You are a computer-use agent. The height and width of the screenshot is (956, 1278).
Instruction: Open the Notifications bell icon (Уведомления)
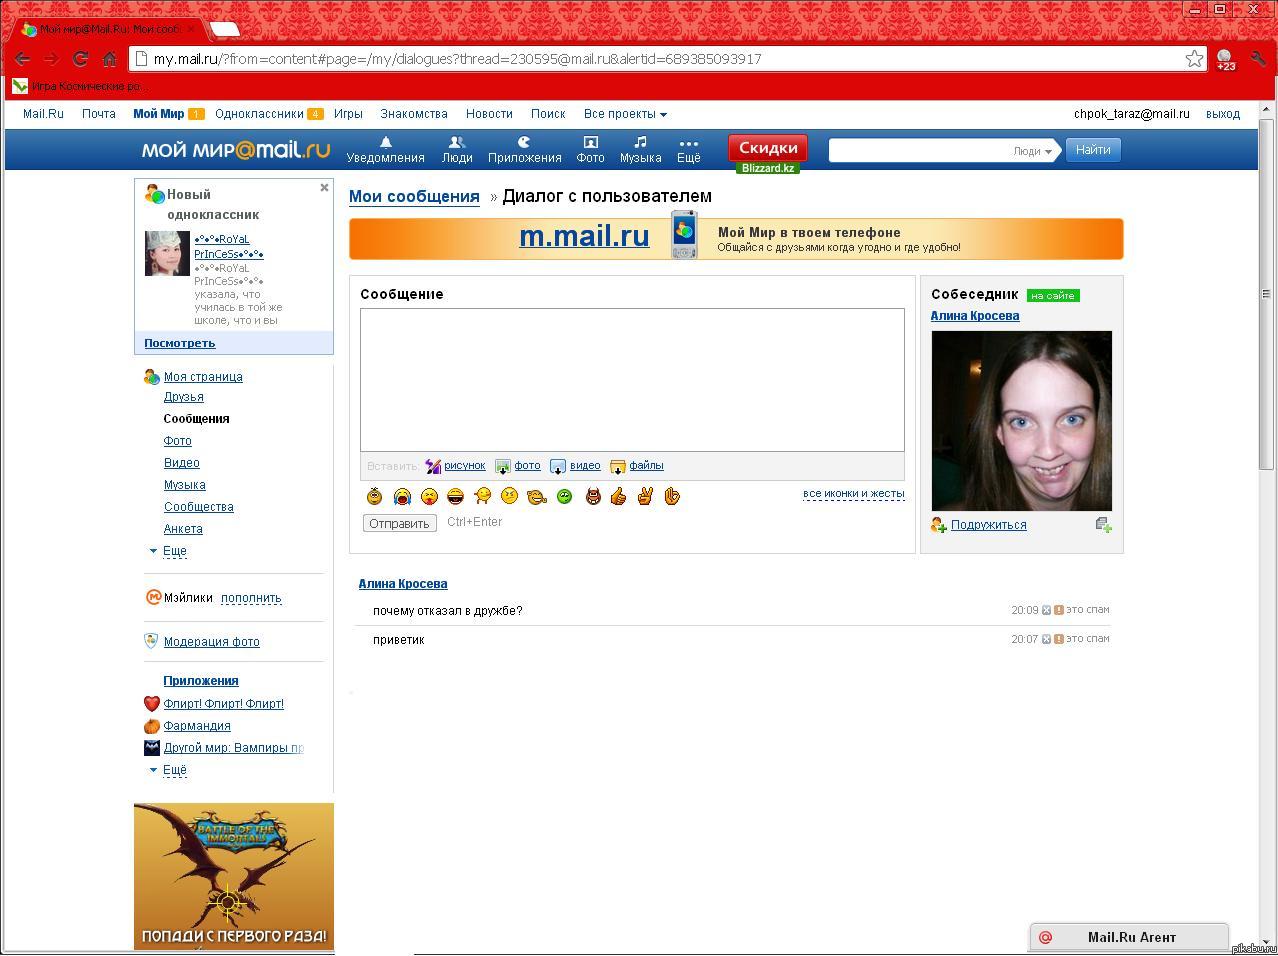point(385,143)
